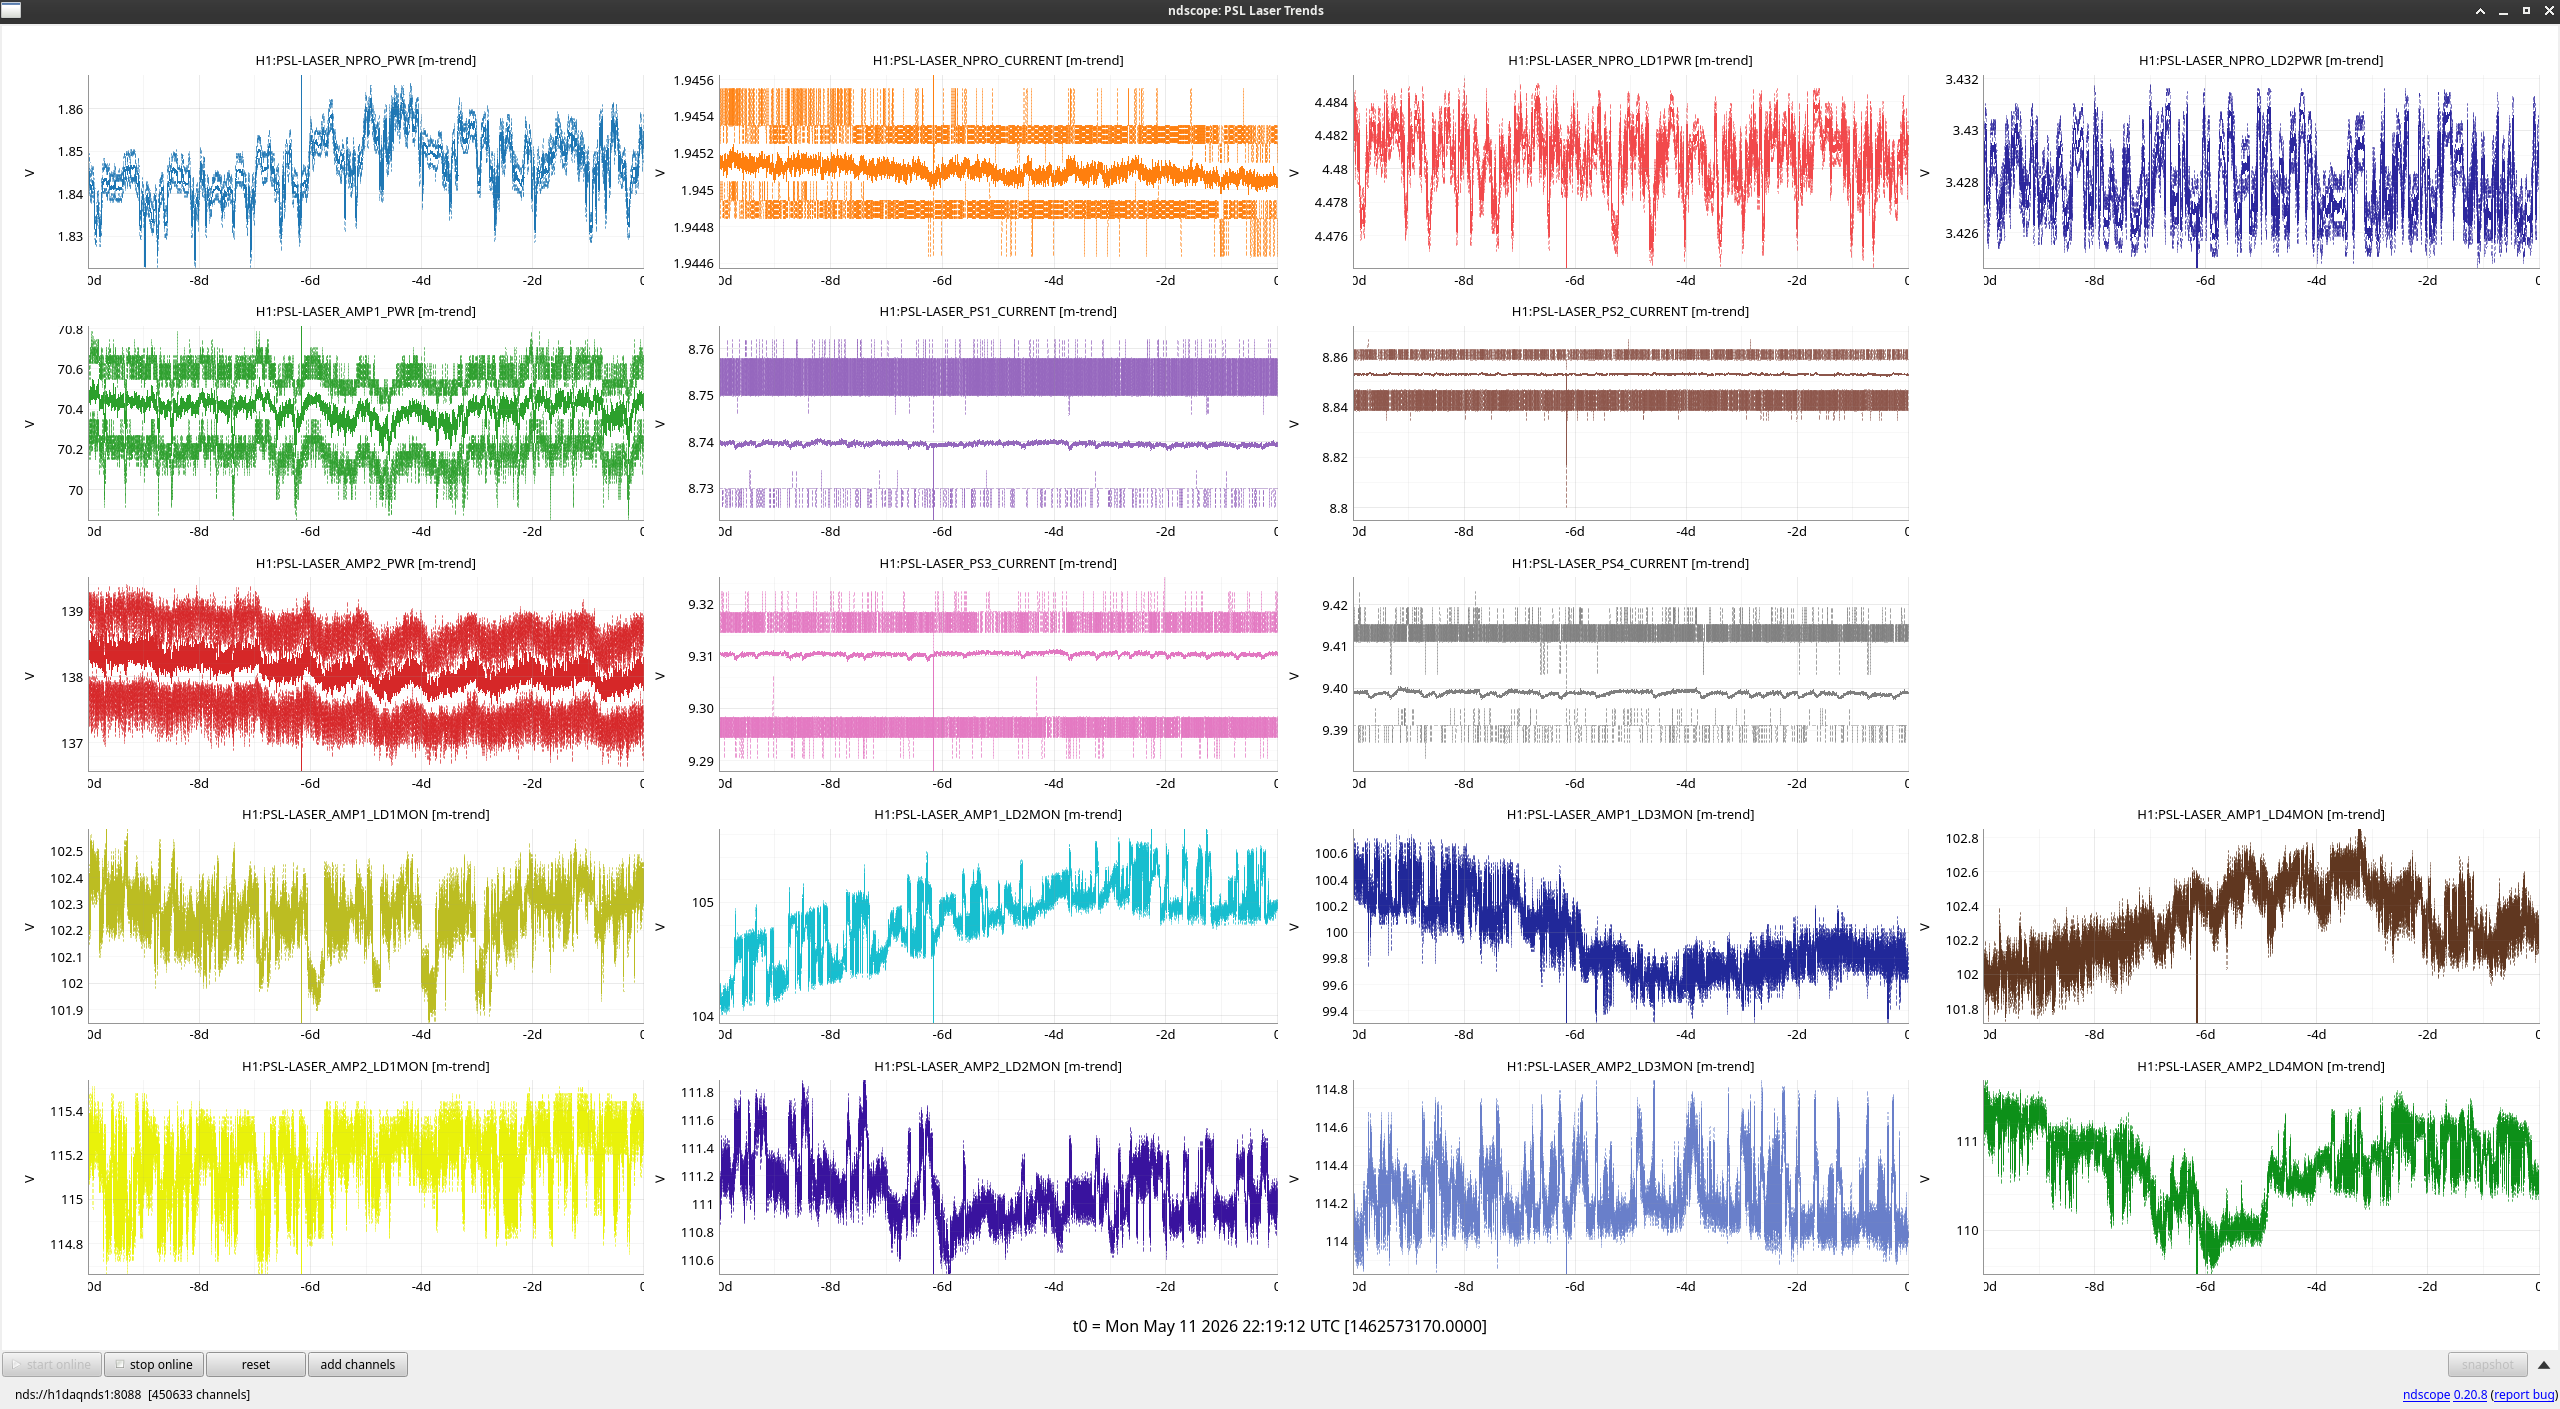Open the add channels dialog

(358, 1364)
